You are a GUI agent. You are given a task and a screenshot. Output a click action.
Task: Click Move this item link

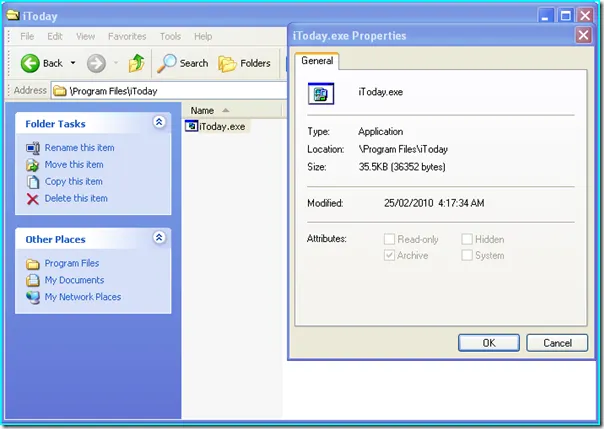coord(74,164)
